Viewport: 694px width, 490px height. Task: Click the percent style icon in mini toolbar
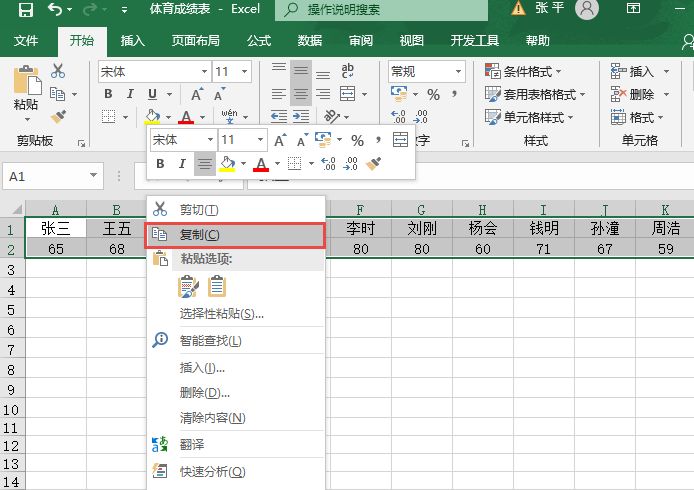point(356,140)
